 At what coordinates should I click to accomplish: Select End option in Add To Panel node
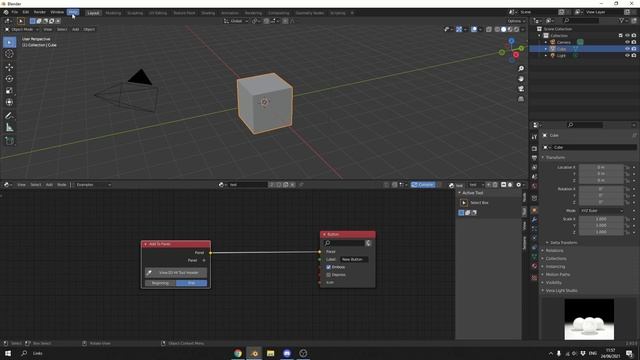coord(191,283)
